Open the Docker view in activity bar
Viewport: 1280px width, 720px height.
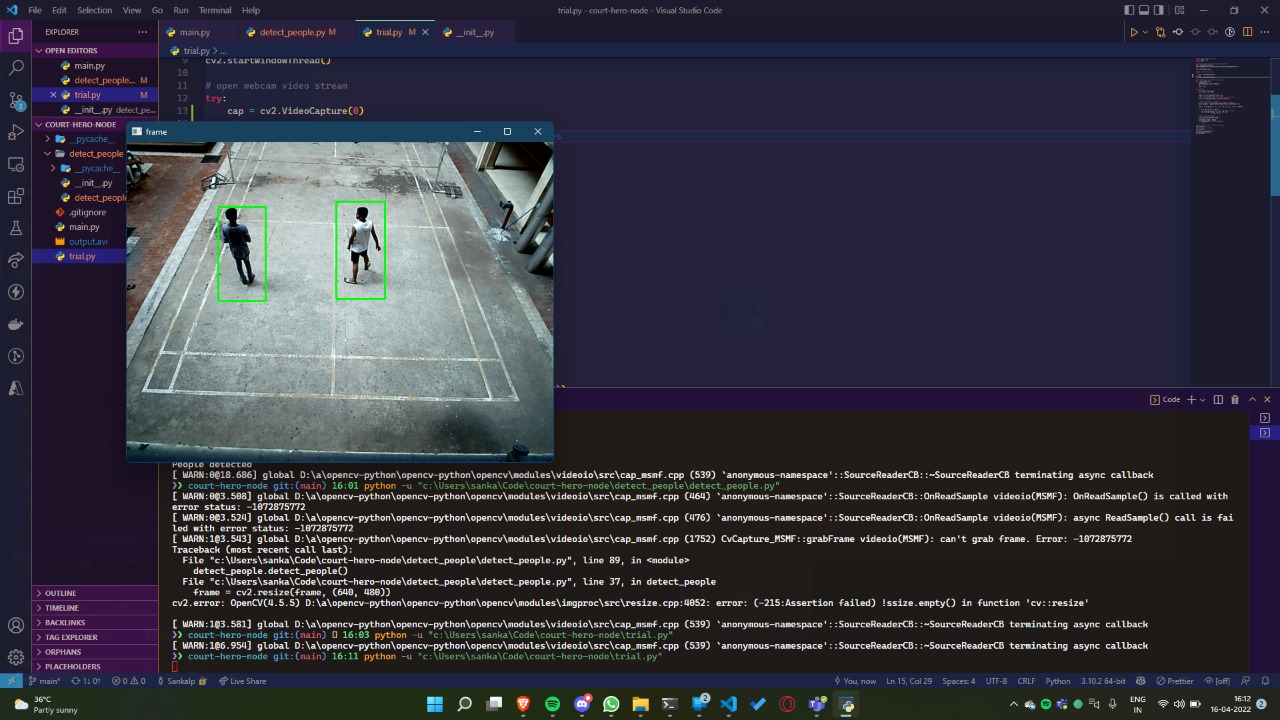point(16,324)
